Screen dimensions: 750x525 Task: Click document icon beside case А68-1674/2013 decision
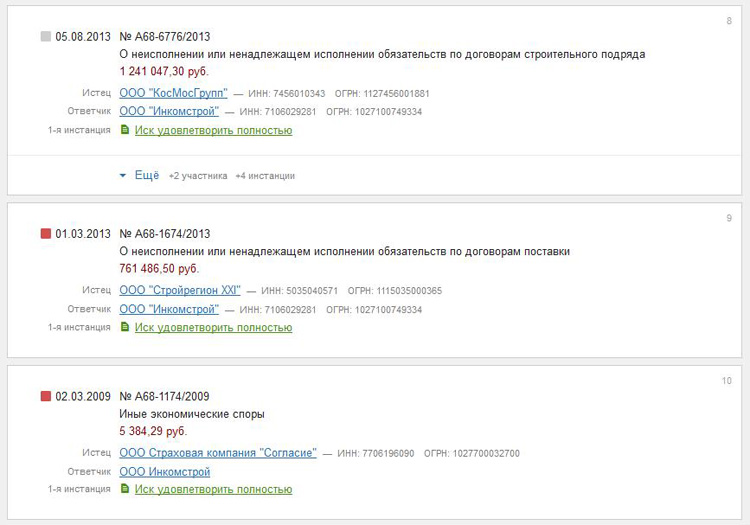tap(125, 327)
